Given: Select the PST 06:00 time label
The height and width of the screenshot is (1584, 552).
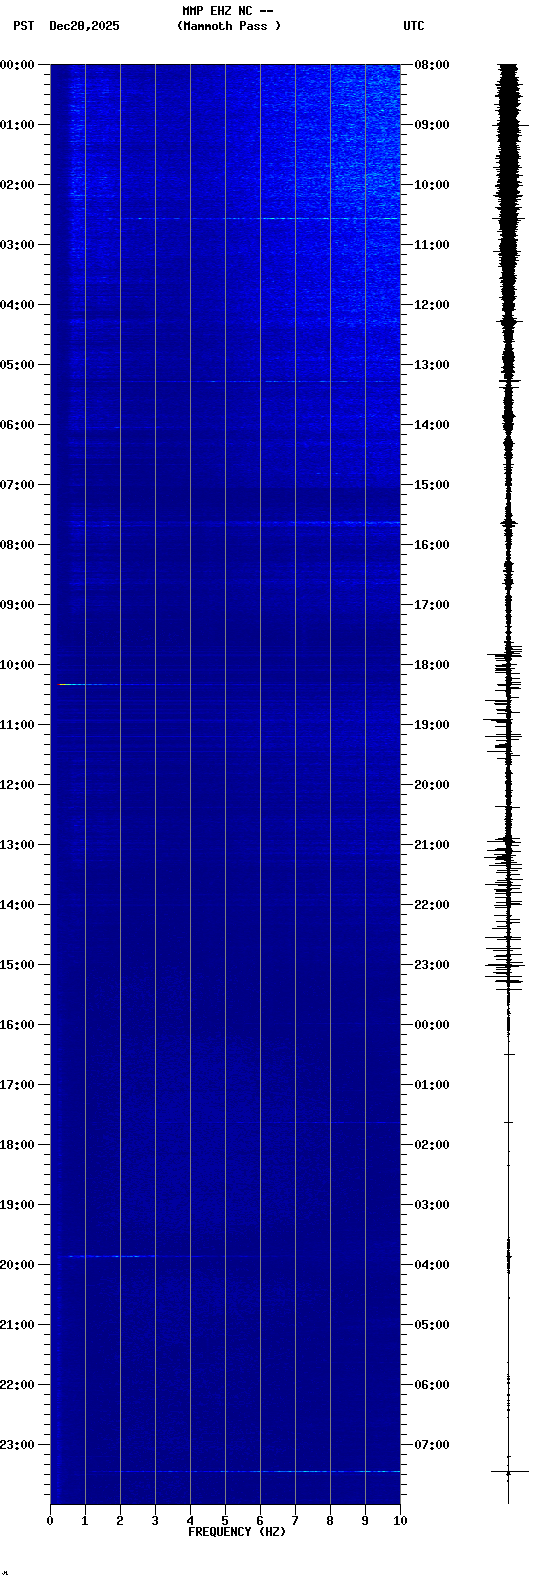Looking at the screenshot, I should pos(17,424).
